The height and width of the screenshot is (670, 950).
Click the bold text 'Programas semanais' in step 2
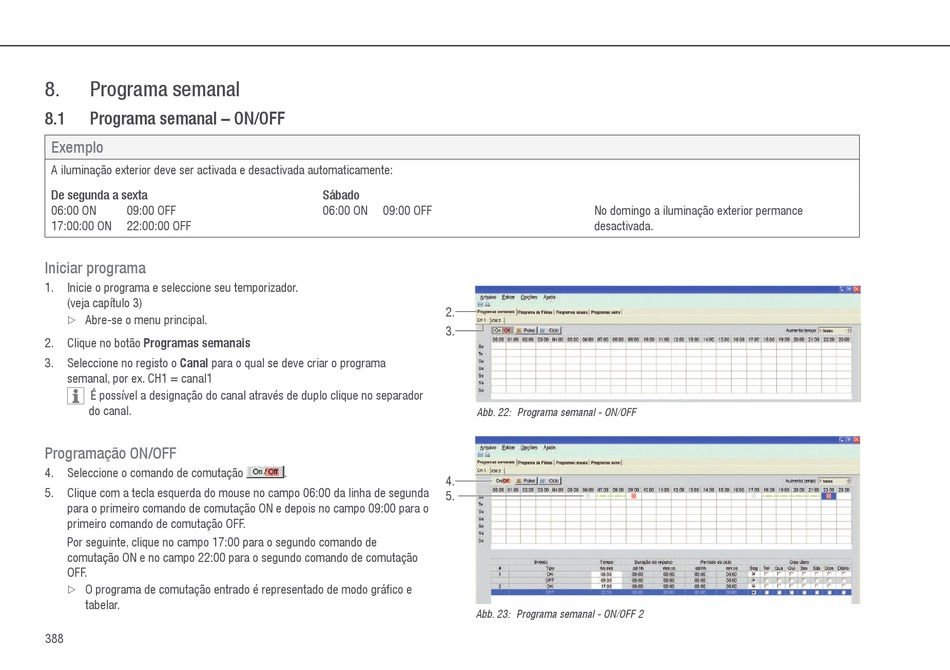tap(197, 343)
